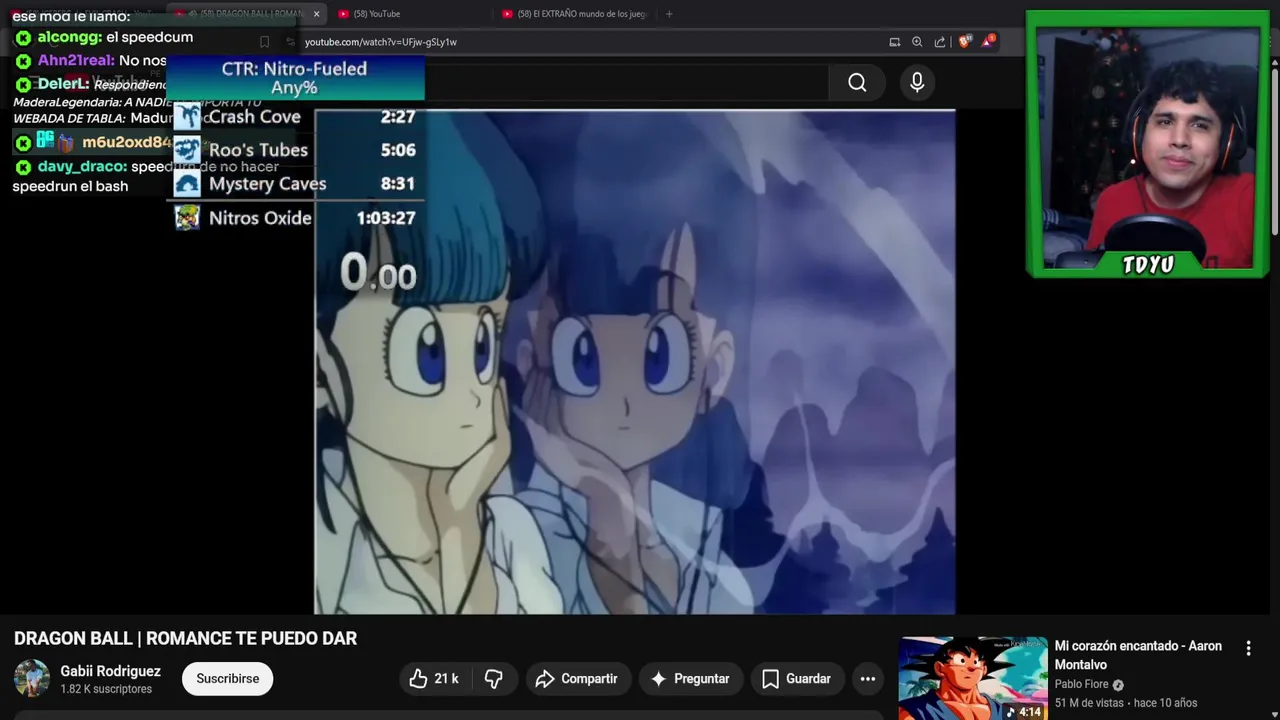Open more actions ellipsis beside Guardar
The height and width of the screenshot is (720, 1280).
(868, 679)
